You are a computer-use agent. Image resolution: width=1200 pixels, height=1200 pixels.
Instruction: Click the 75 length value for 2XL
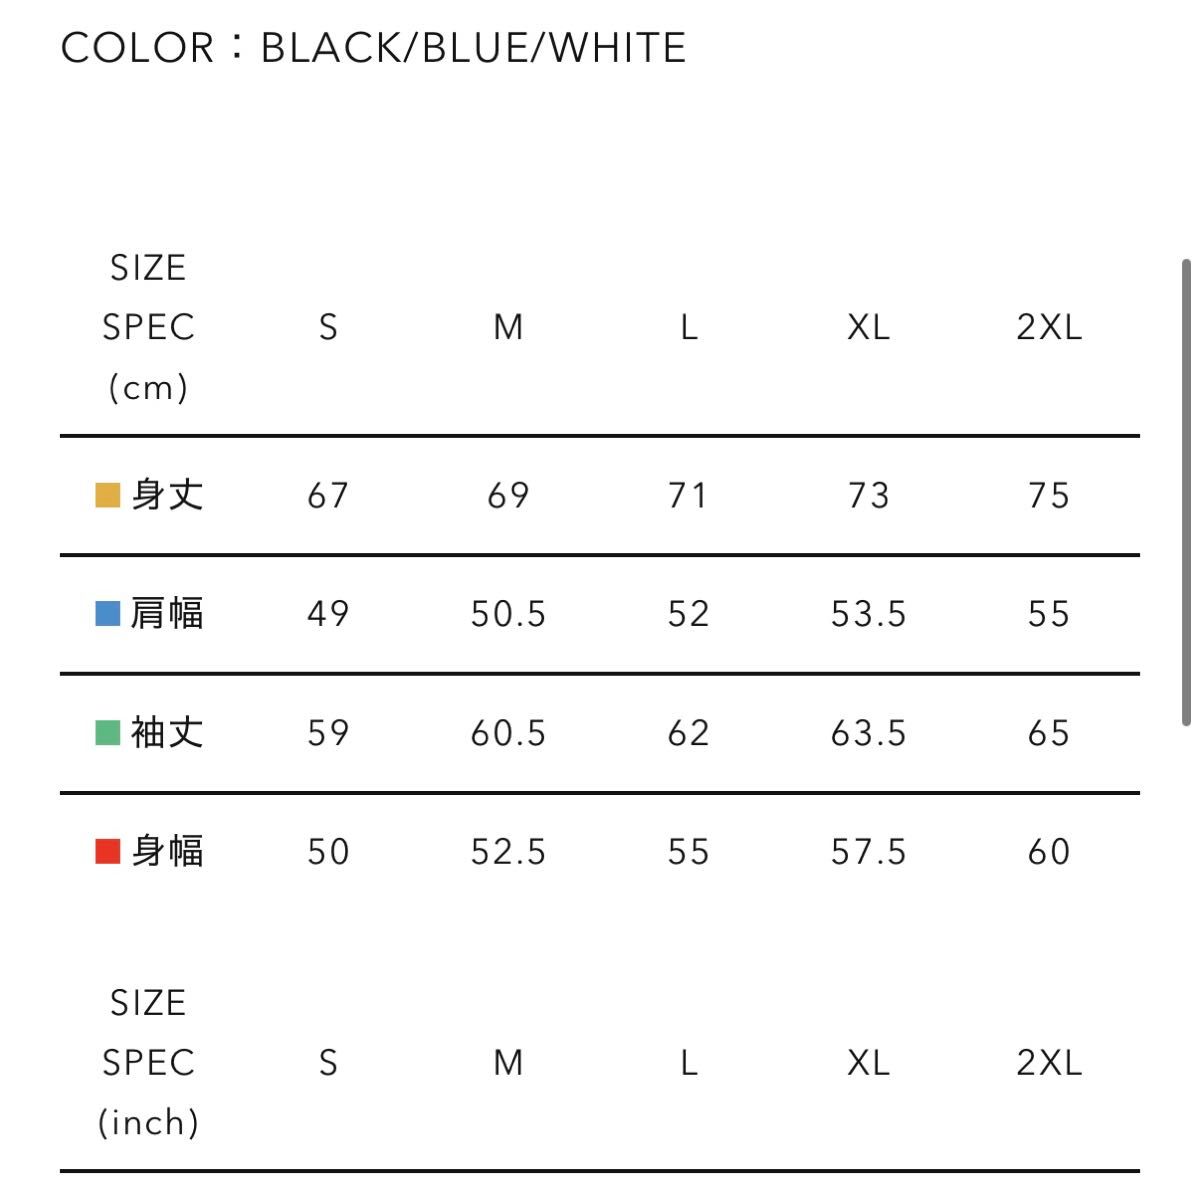[1049, 495]
